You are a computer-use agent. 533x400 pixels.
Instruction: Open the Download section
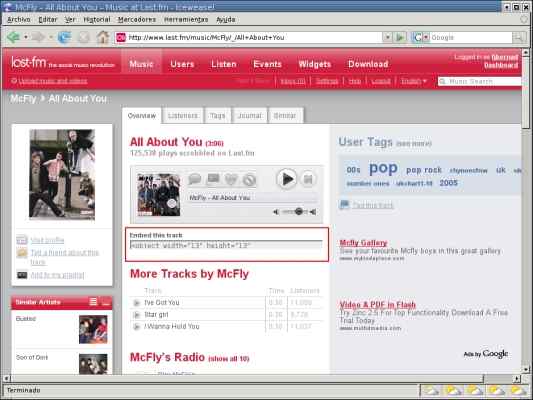point(368,64)
